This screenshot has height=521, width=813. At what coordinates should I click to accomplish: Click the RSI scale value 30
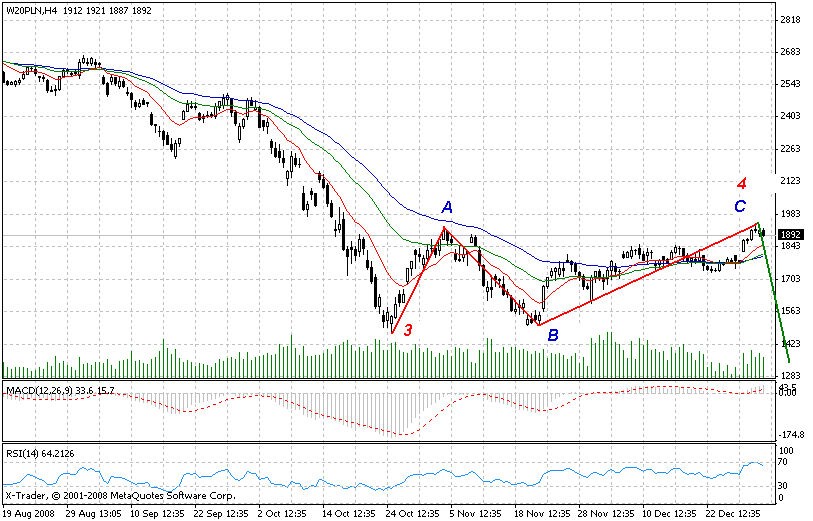click(x=783, y=486)
